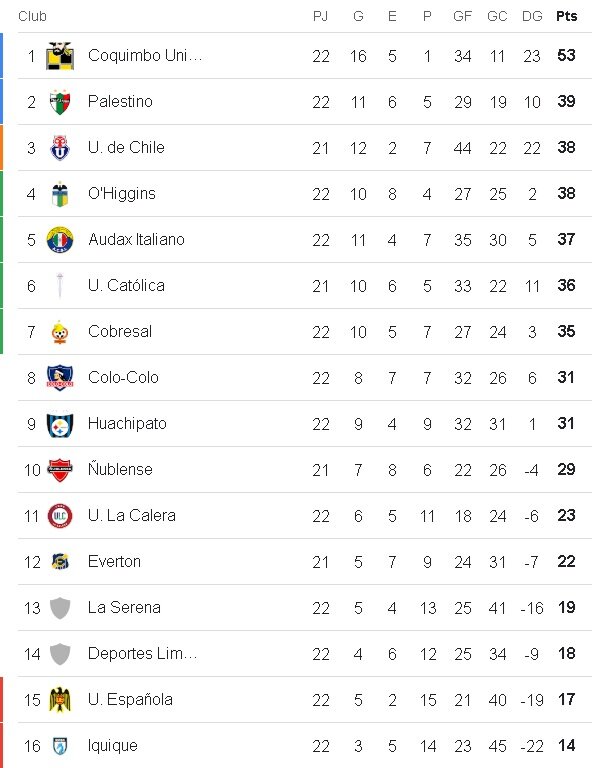The height and width of the screenshot is (768, 592).
Task: Click the Deportes Limache truncated name
Action: tap(142, 654)
